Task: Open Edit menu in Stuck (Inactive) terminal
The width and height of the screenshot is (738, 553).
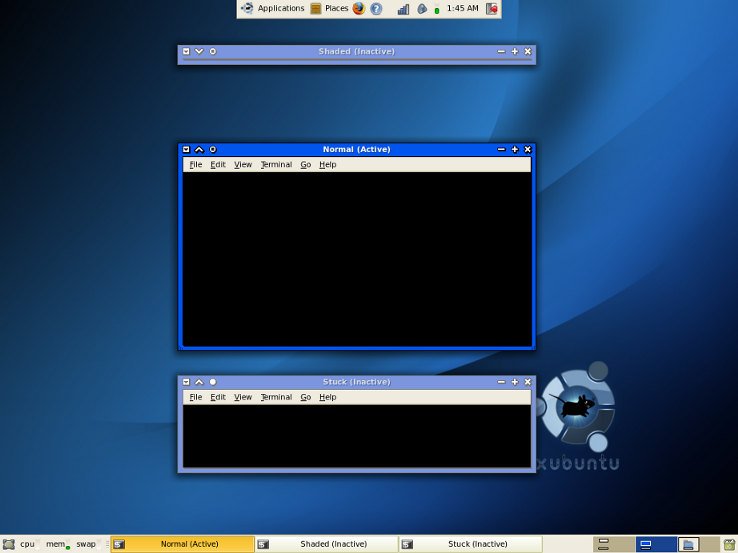Action: [218, 397]
